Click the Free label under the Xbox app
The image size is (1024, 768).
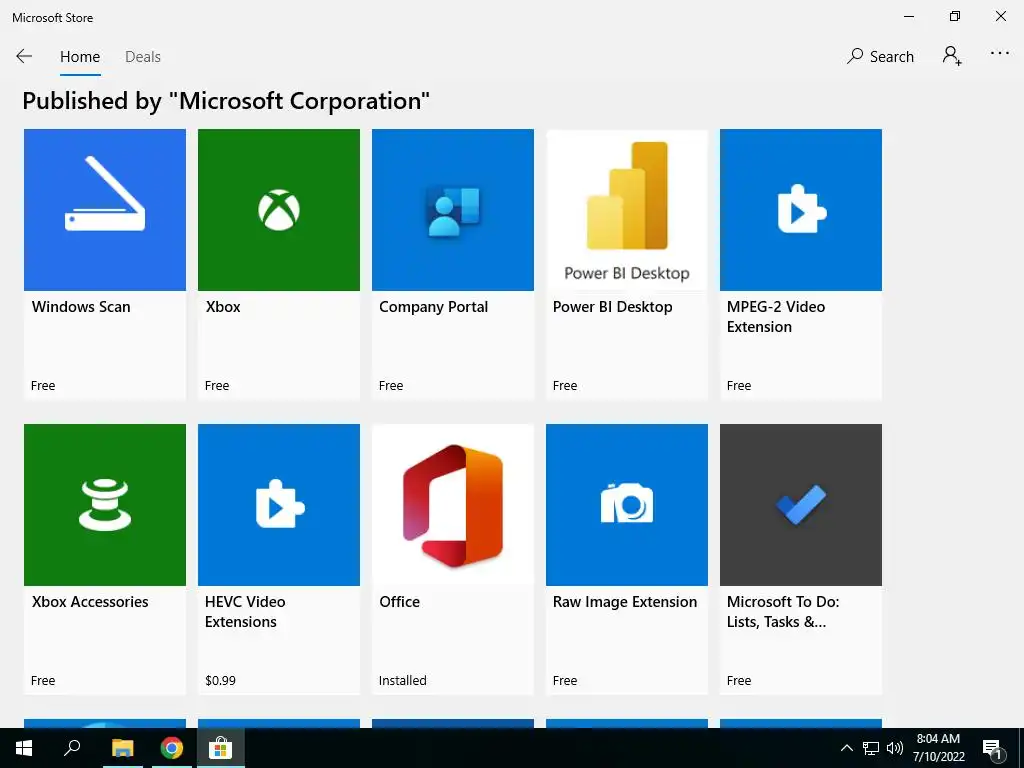(x=217, y=386)
